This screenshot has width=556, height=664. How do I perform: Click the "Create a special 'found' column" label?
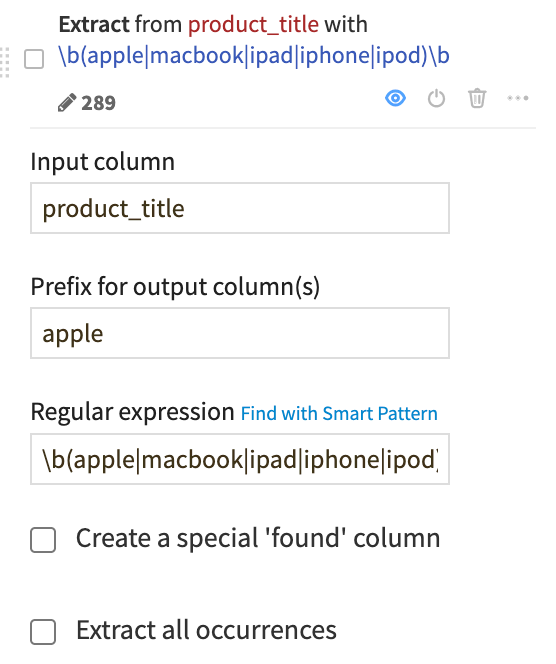coord(258,538)
